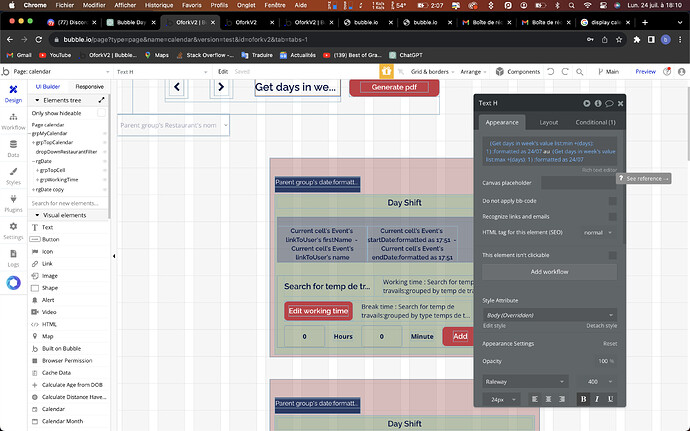This screenshot has width=690, height=431.
Task: Enable Only show hideable checkbox
Action: pos(101,113)
